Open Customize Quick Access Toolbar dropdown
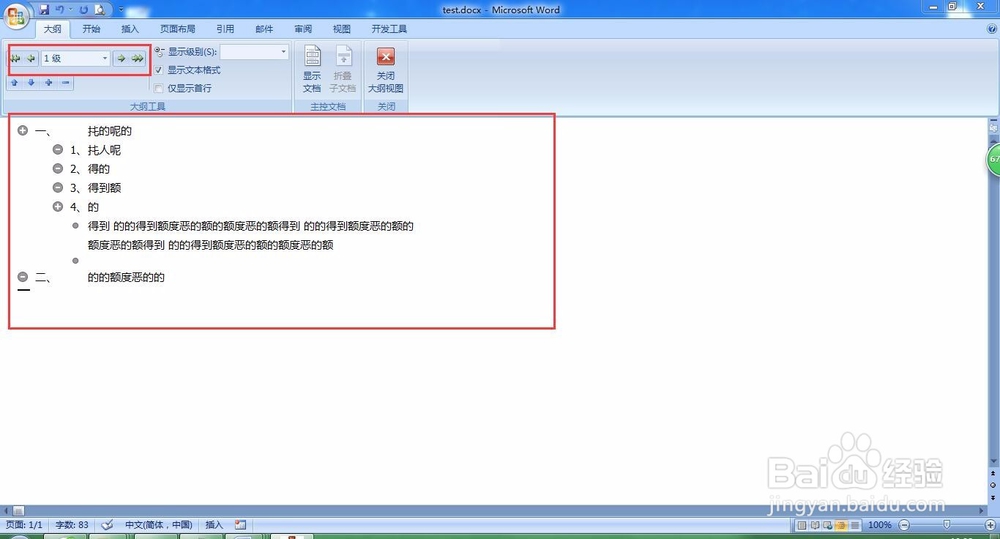 (121, 10)
